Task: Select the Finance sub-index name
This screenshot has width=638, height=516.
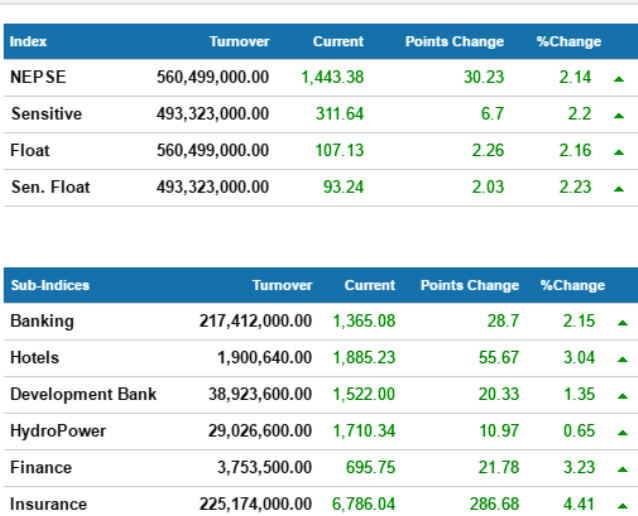Action: point(41,468)
